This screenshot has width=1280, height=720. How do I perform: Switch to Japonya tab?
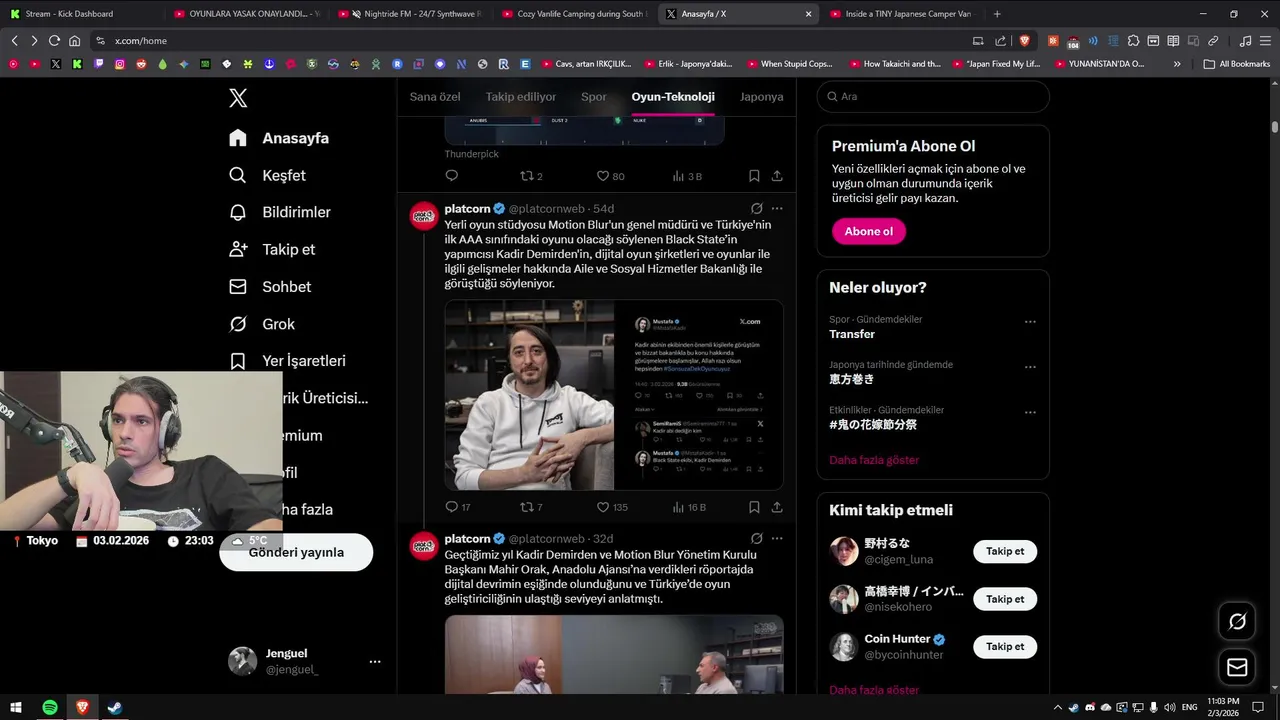click(761, 97)
